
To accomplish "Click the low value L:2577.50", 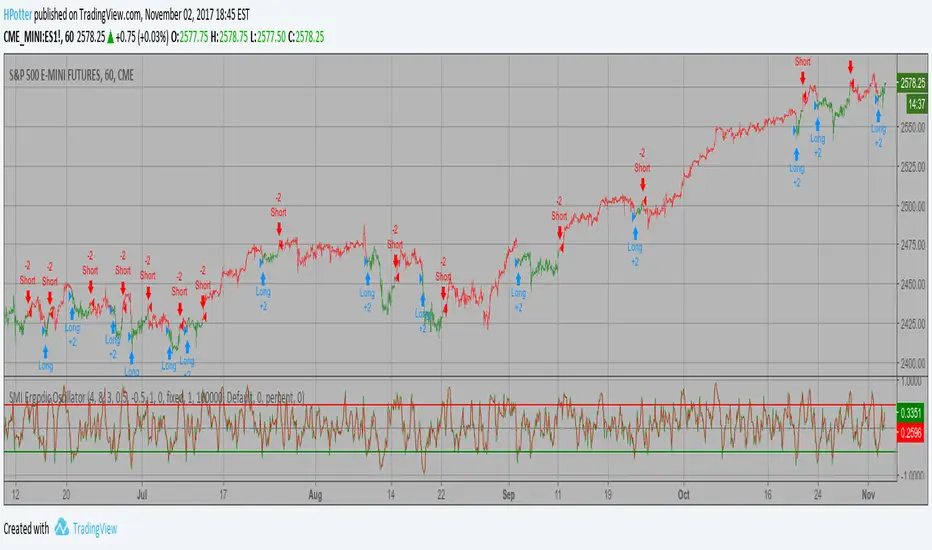I will pos(268,37).
